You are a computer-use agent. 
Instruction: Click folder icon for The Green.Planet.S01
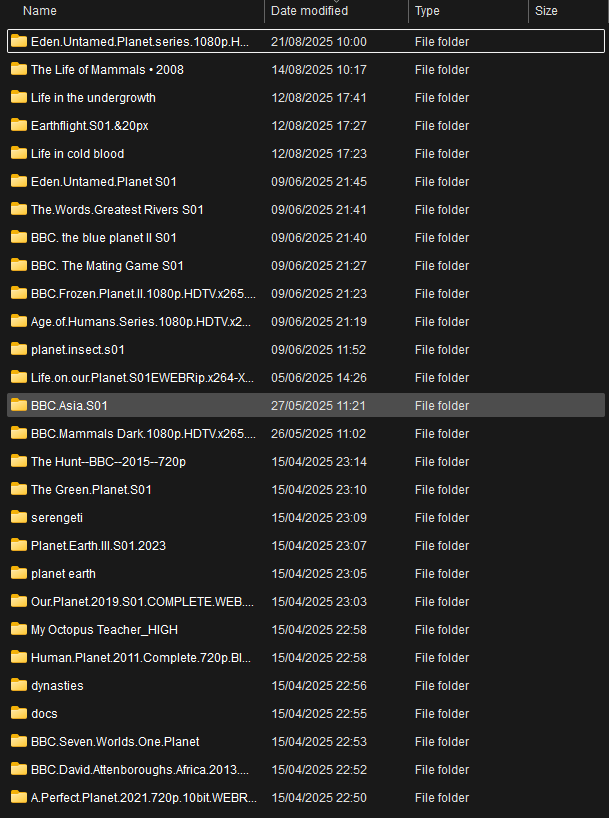click(19, 489)
